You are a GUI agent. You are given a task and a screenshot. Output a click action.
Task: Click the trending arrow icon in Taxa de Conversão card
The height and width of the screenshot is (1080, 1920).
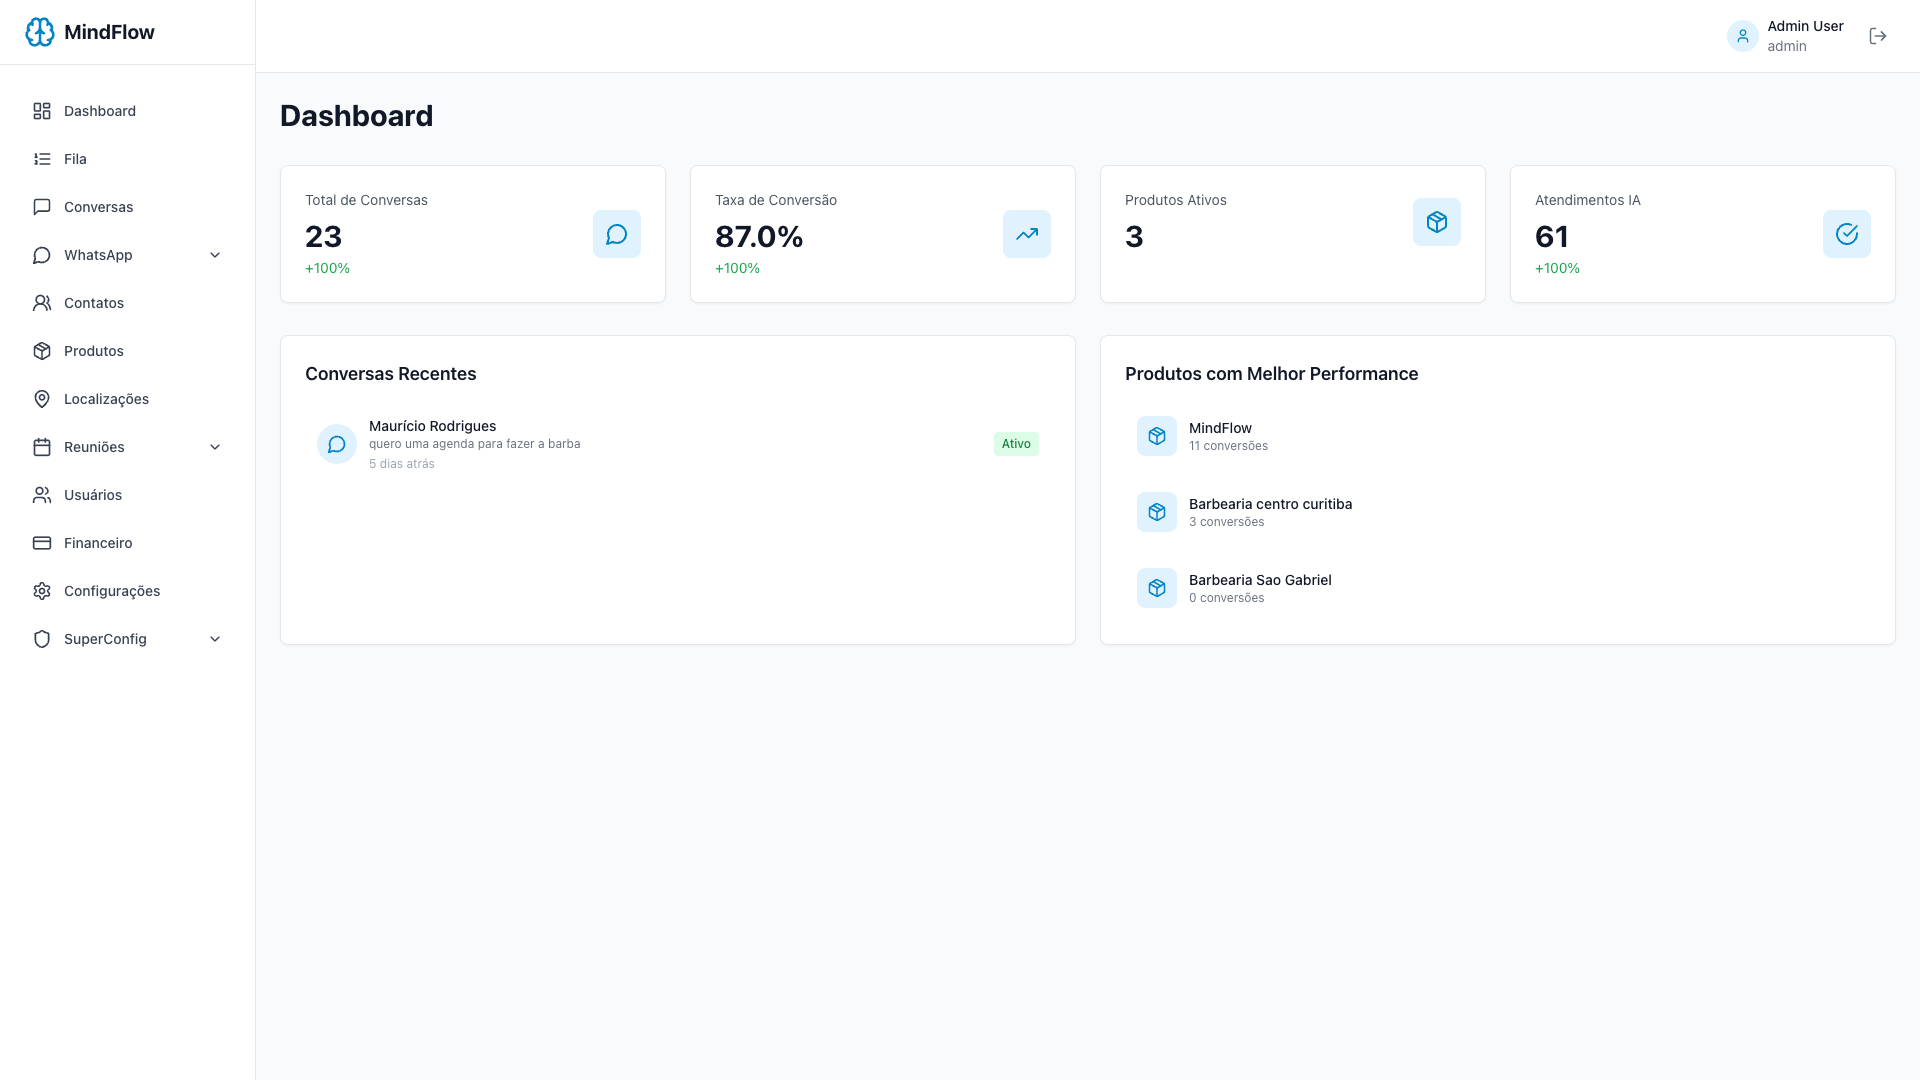click(1027, 234)
